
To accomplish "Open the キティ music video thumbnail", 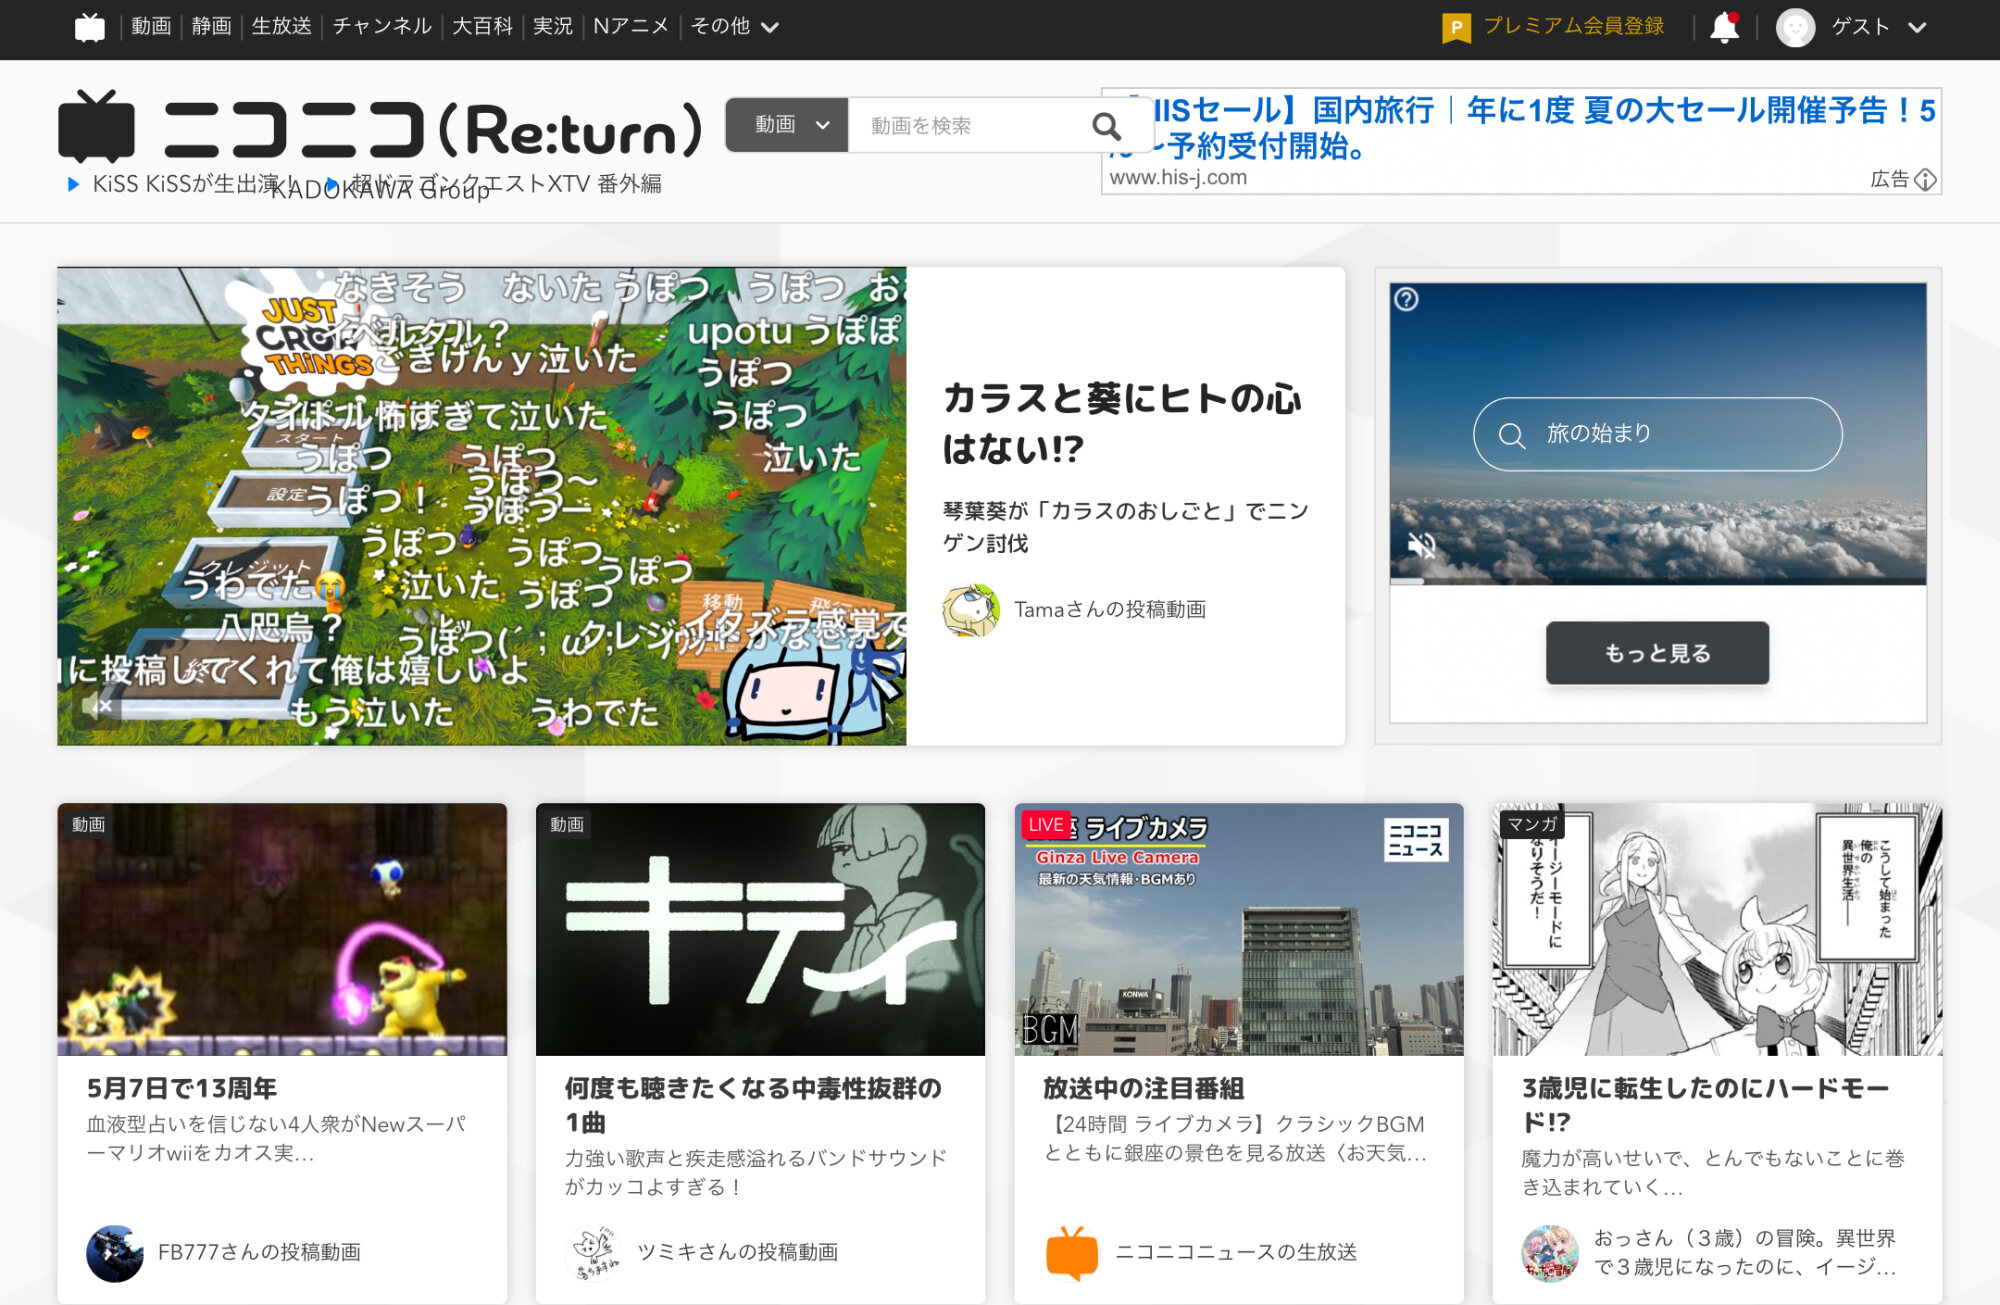I will [760, 929].
